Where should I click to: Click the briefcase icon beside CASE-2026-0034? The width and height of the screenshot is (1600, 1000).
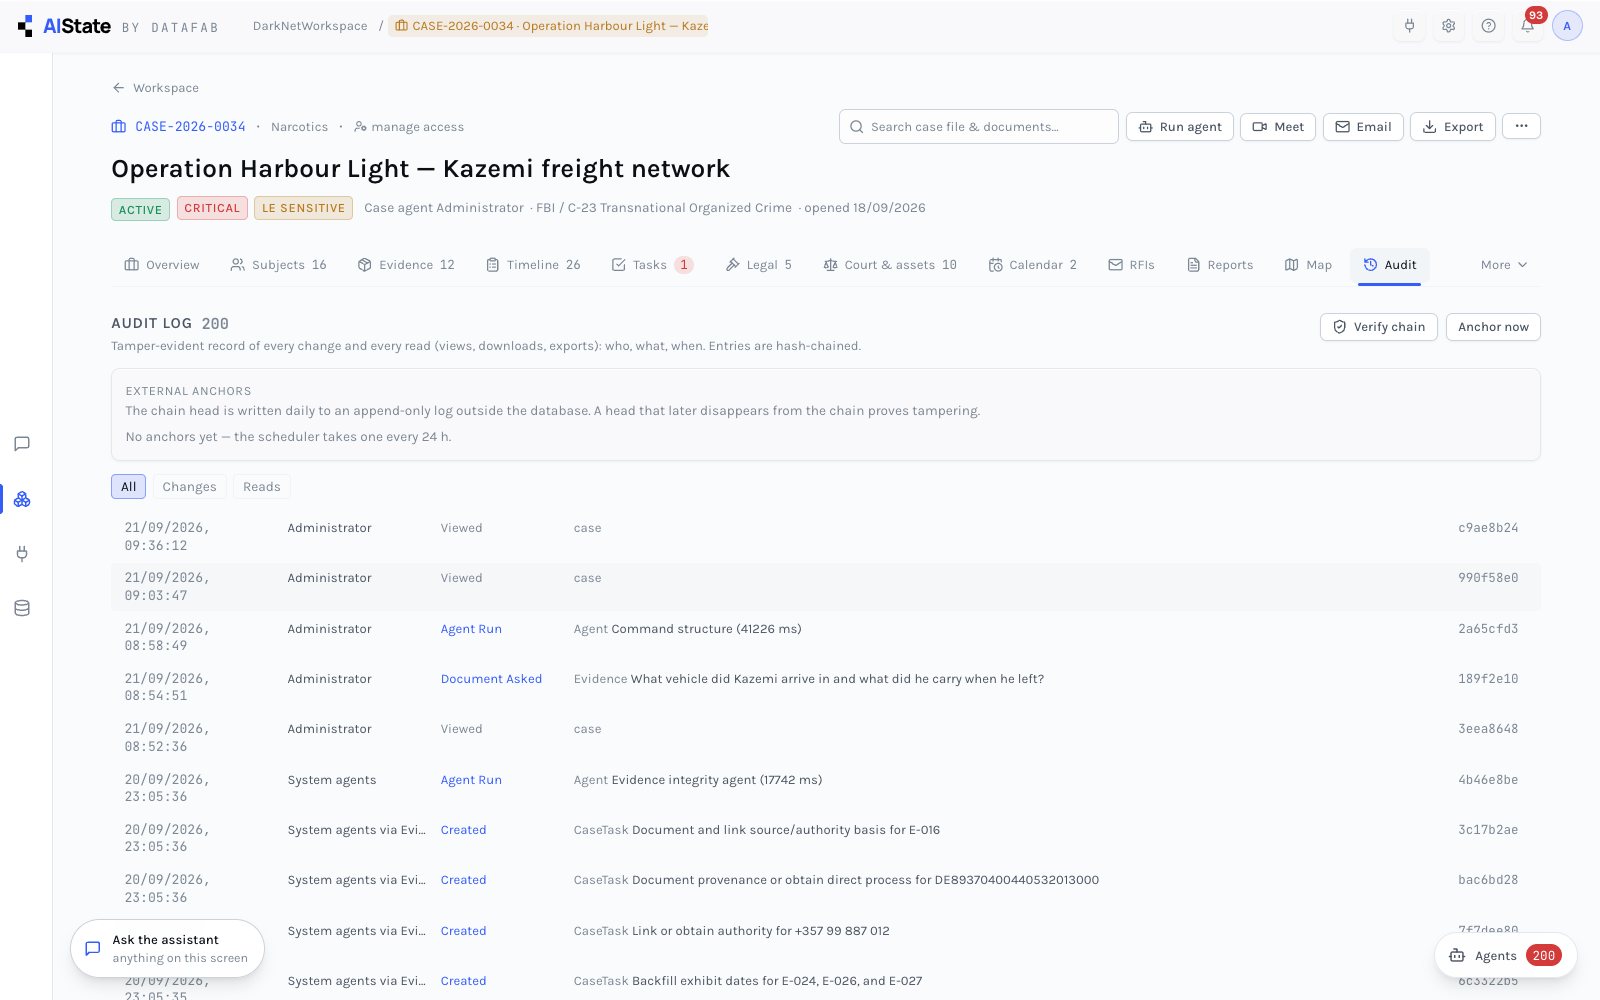[x=119, y=127]
